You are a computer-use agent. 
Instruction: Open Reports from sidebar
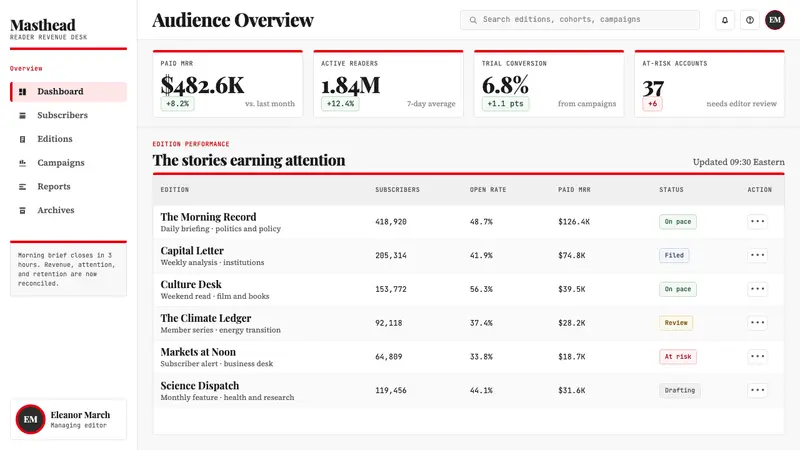68,186
